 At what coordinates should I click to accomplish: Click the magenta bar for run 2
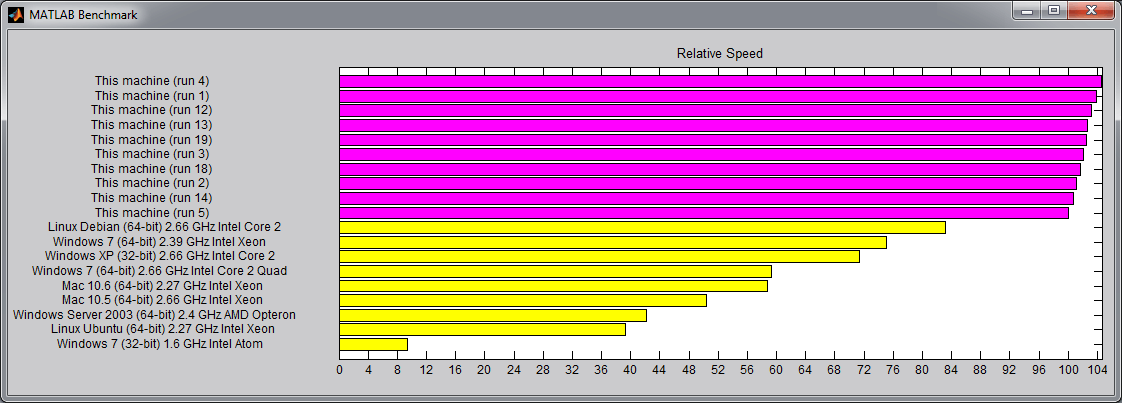pyautogui.click(x=708, y=183)
